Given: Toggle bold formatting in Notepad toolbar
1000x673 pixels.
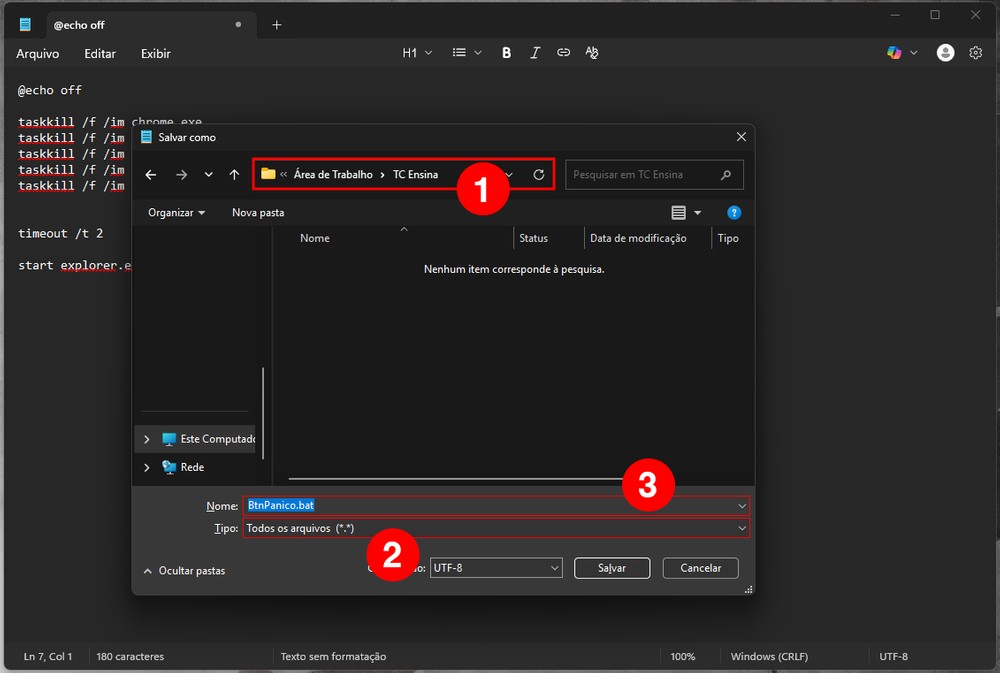Looking at the screenshot, I should click(506, 53).
